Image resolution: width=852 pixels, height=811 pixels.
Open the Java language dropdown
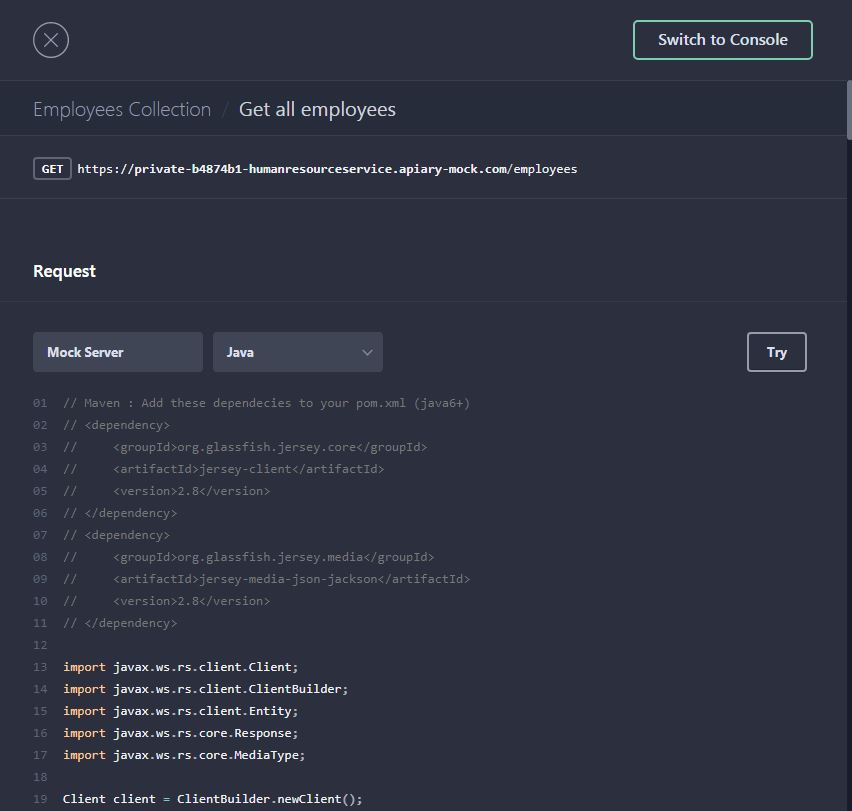[297, 352]
